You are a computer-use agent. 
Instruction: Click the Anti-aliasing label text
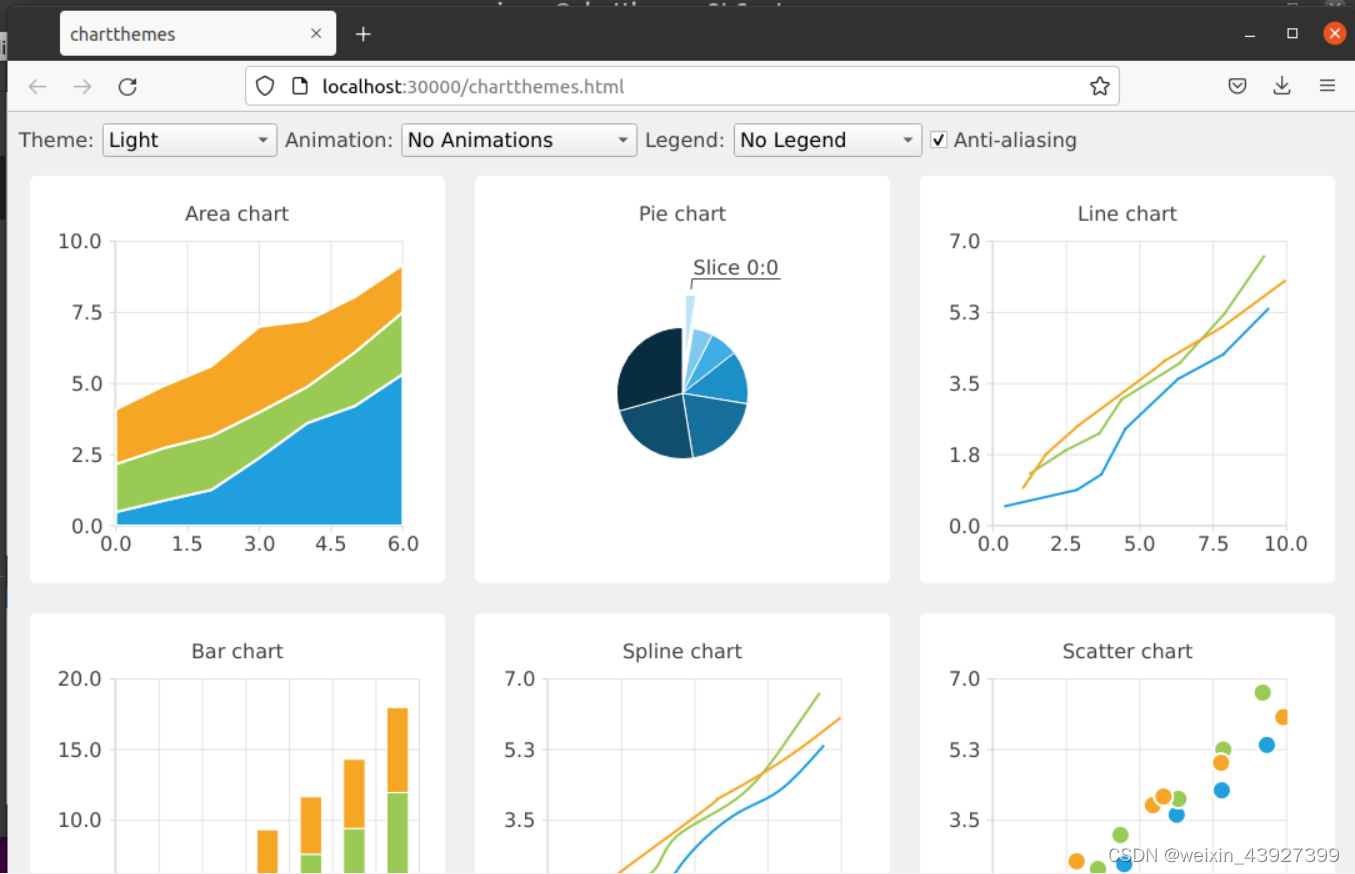click(x=1015, y=140)
